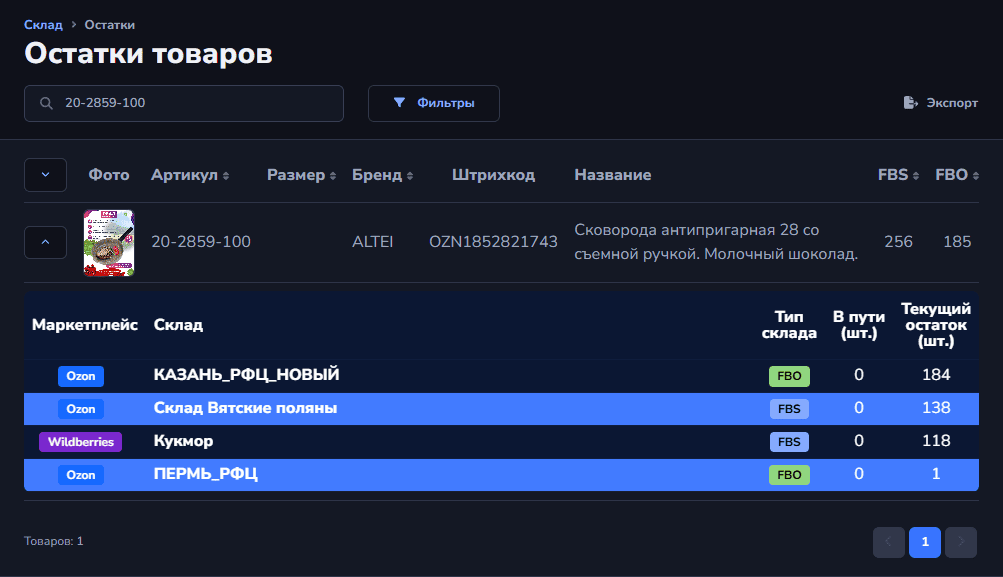The width and height of the screenshot is (1003, 577).
Task: Click the Wildberries marketplace badge
Action: tap(80, 442)
